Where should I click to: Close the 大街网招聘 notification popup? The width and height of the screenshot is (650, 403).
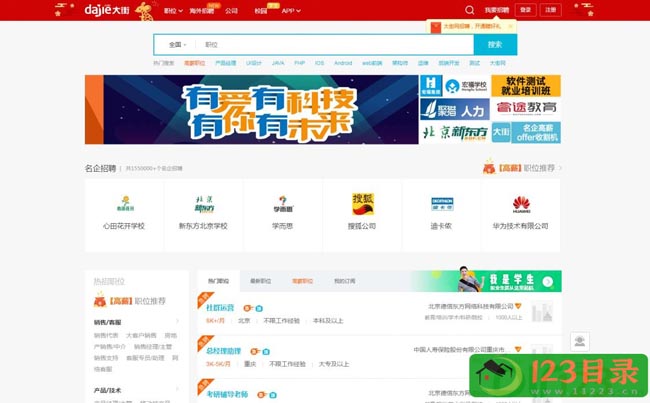510,26
